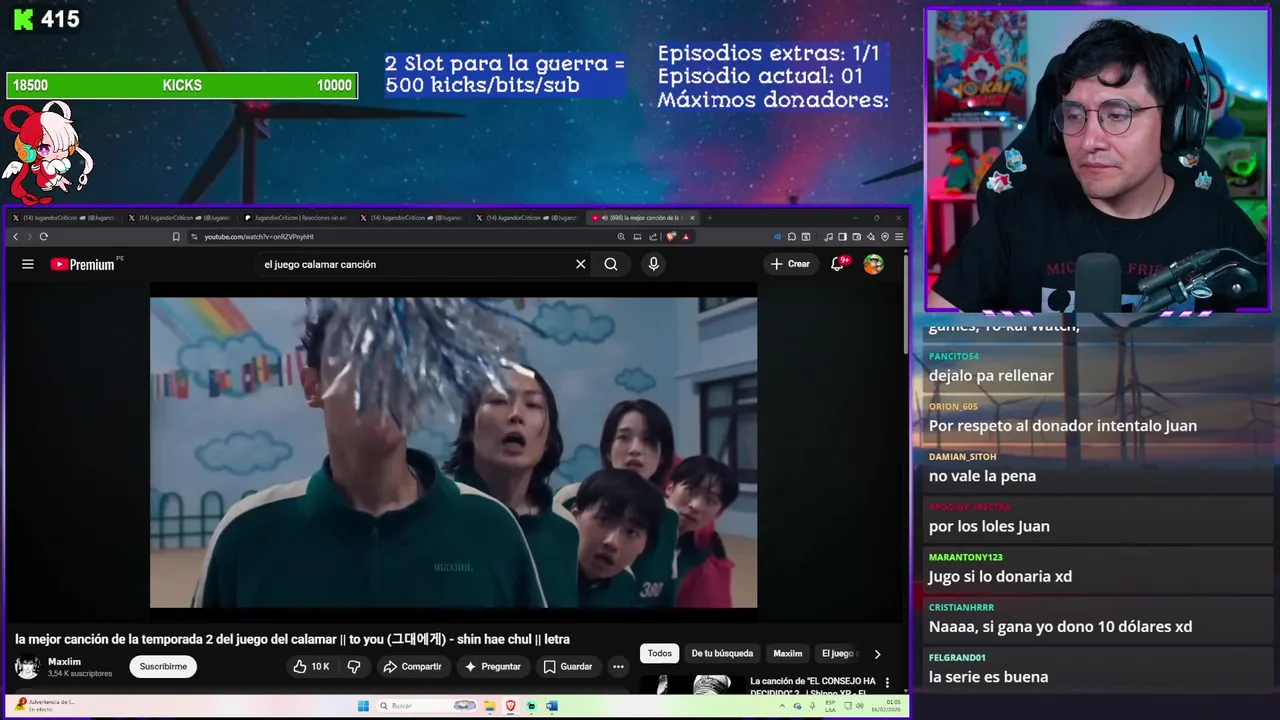Start voice search with the microphone icon
1280x720 pixels.
(653, 264)
